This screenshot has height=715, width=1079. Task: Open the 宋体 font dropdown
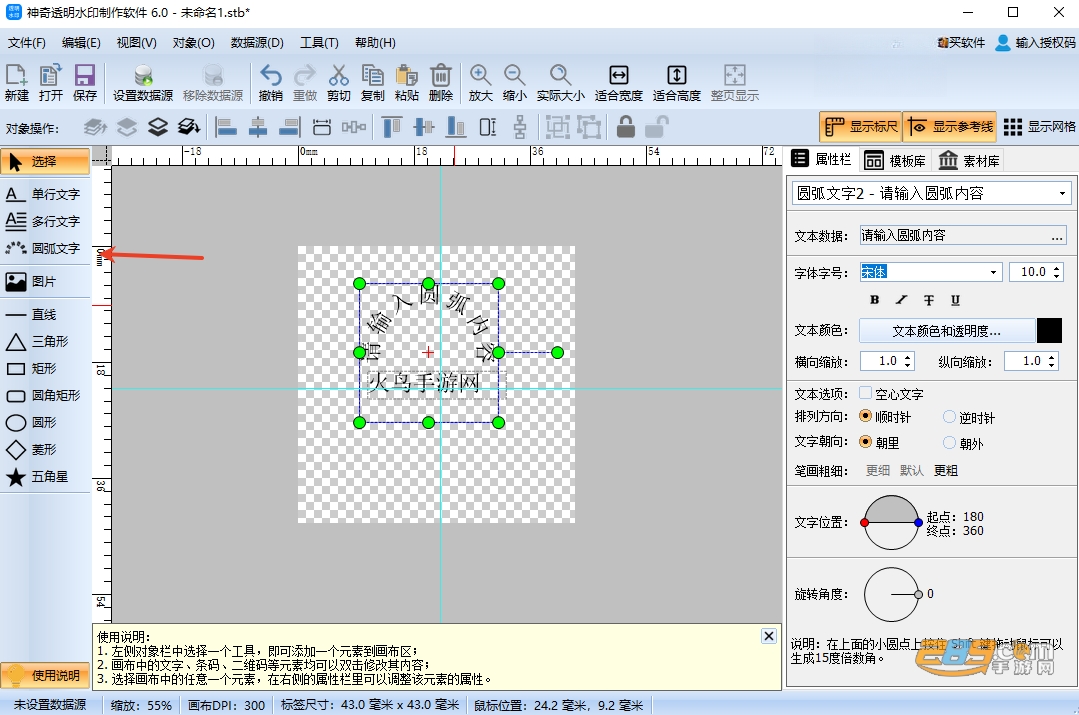tap(993, 273)
